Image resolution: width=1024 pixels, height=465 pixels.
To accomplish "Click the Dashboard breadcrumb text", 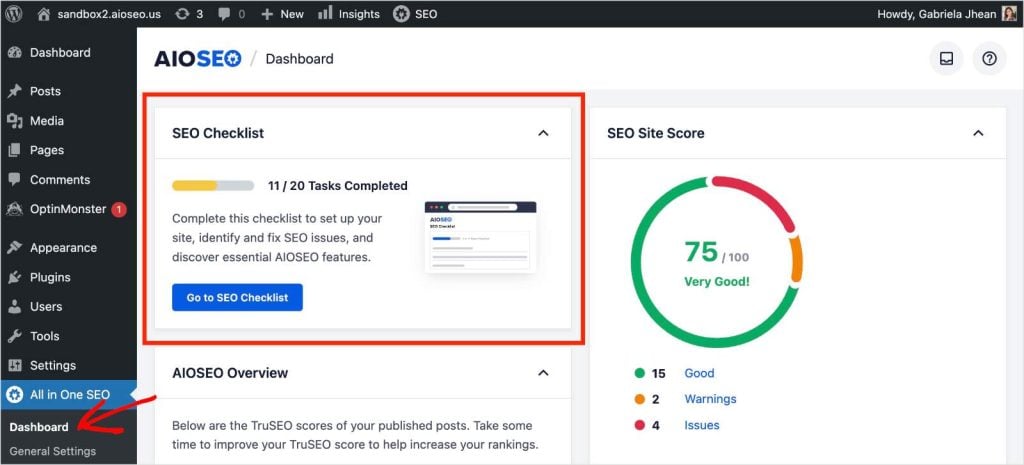I will [300, 59].
